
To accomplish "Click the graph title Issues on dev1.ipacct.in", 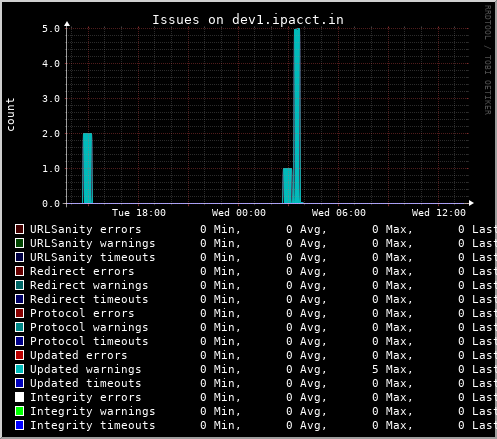I will click(x=248, y=20).
